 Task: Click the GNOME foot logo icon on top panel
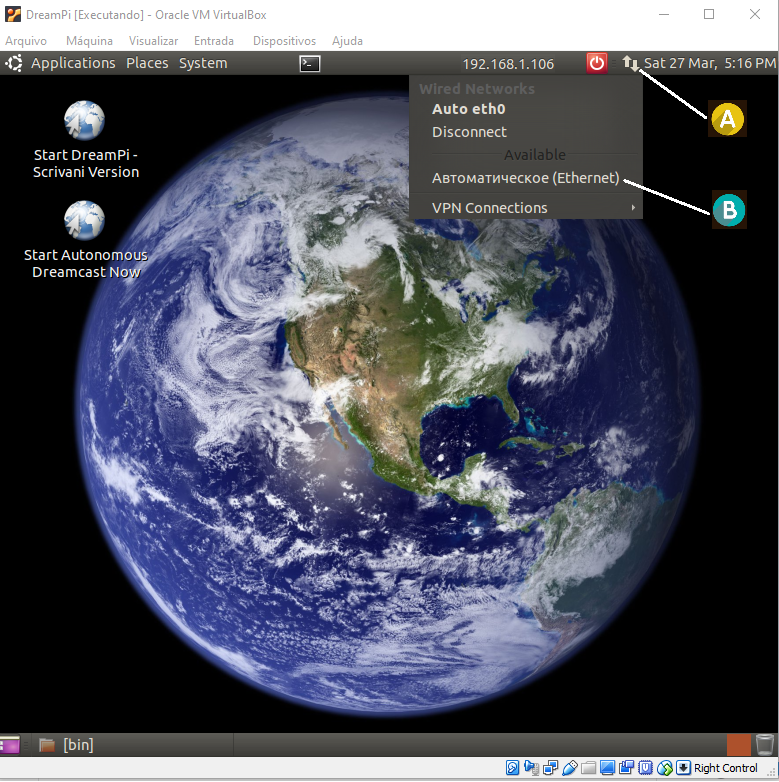coord(14,63)
